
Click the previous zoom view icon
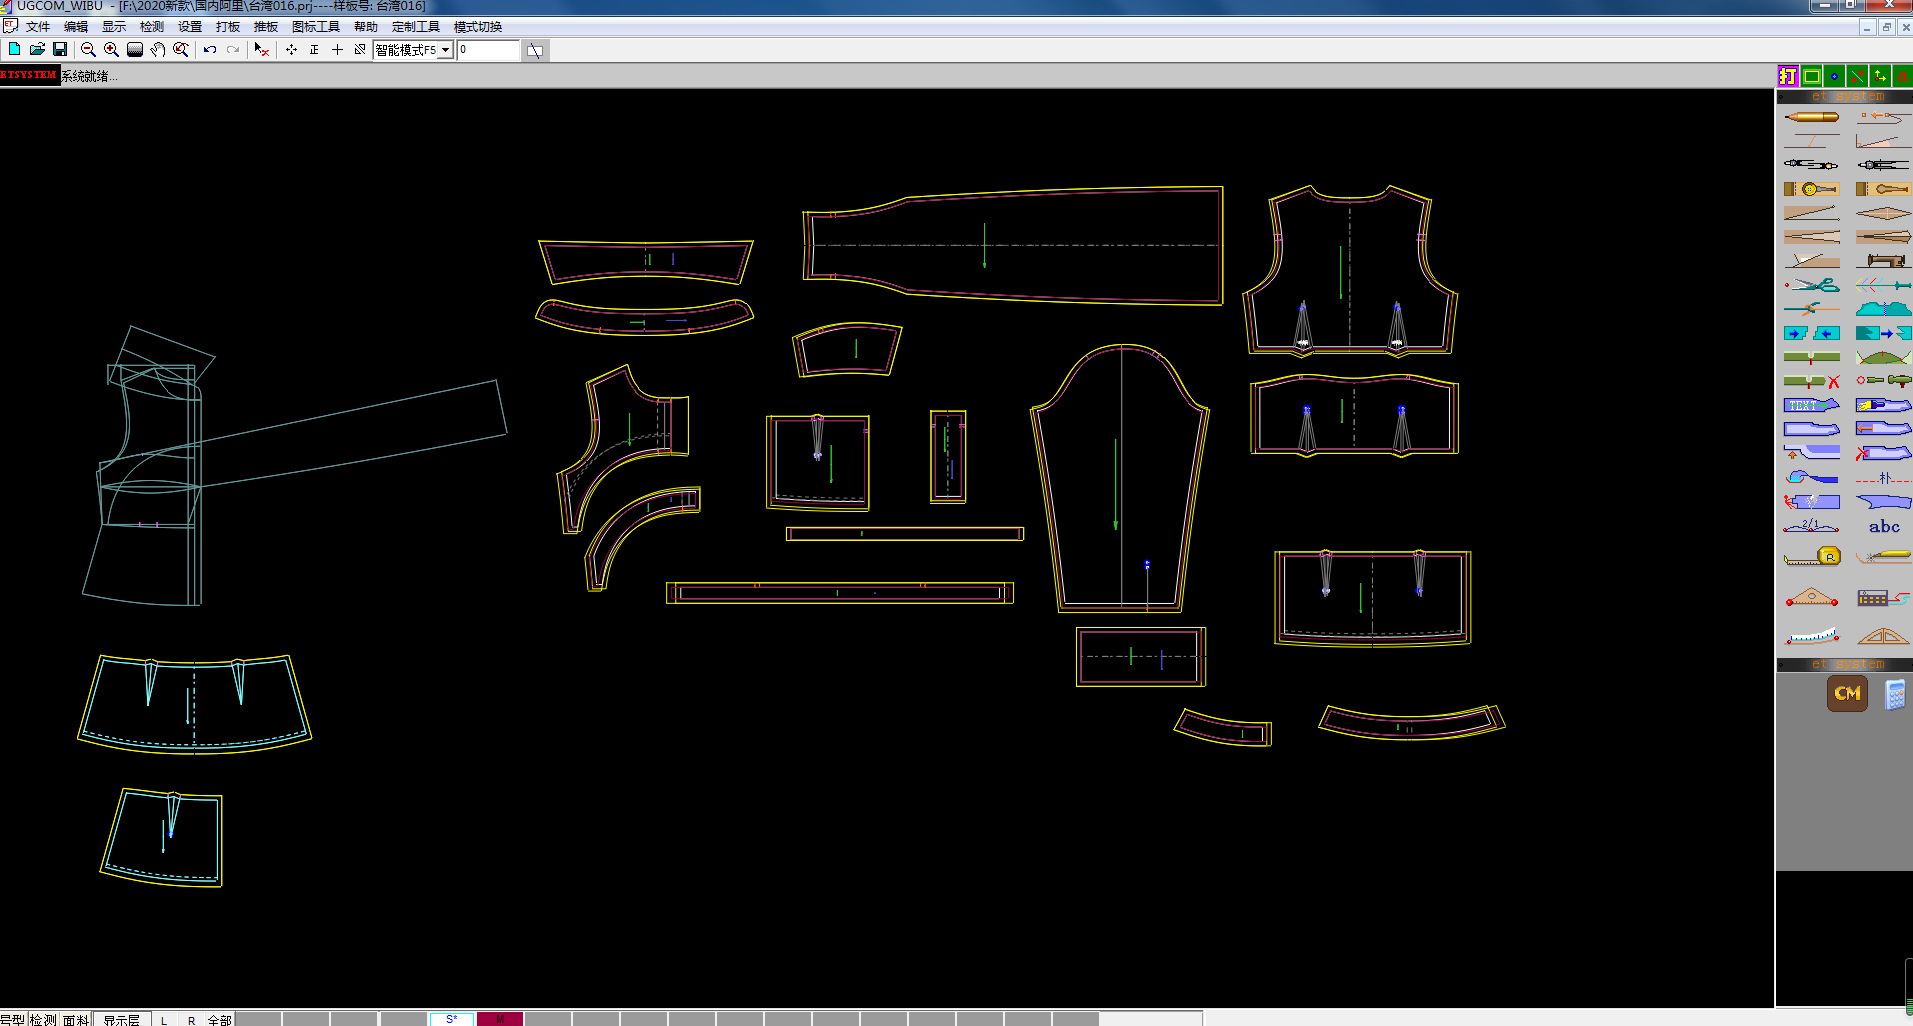[x=181, y=49]
